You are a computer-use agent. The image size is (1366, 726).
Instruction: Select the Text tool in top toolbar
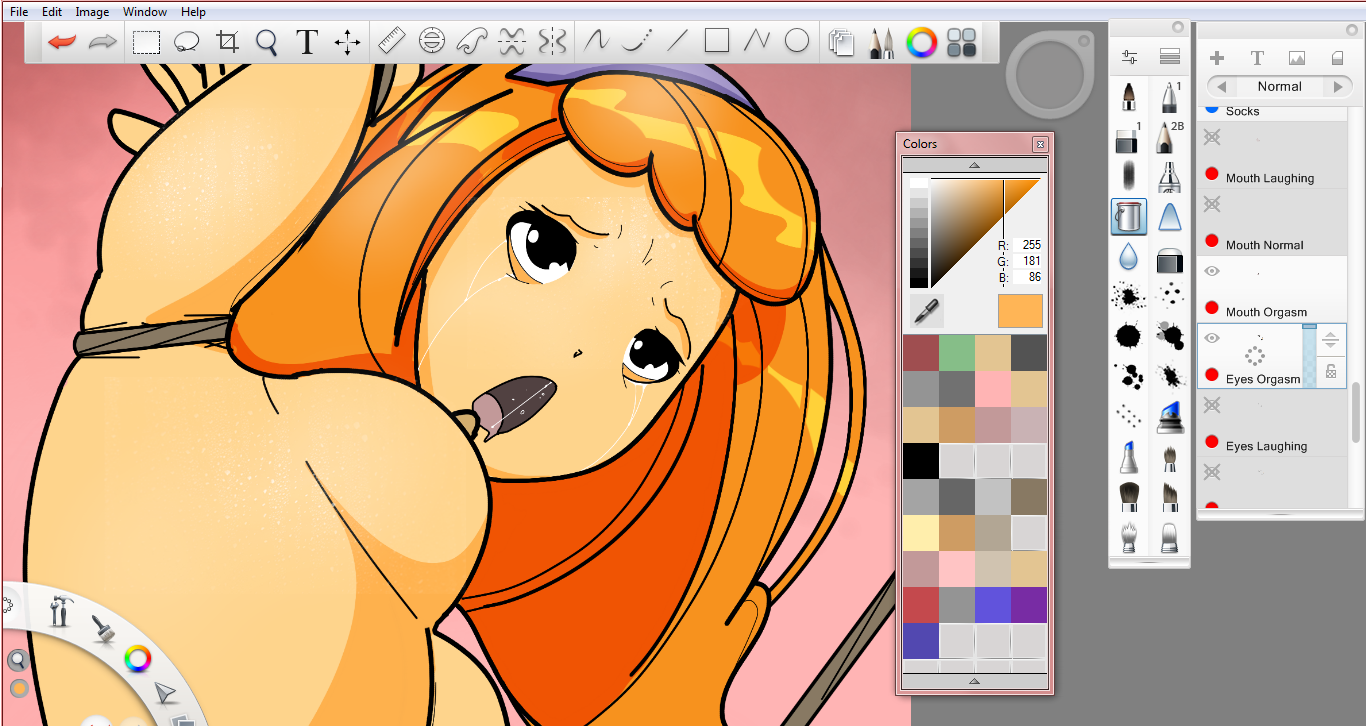(x=307, y=42)
